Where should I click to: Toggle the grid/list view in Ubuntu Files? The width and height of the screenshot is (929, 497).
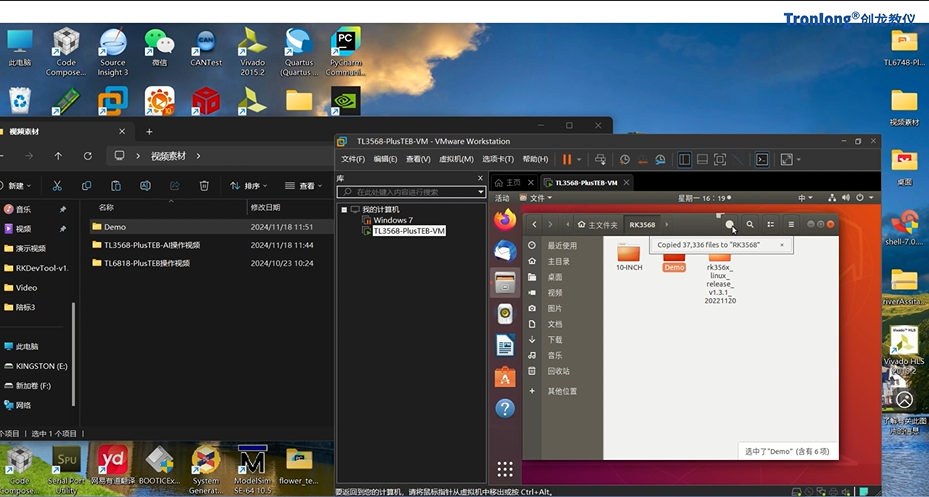(770, 225)
